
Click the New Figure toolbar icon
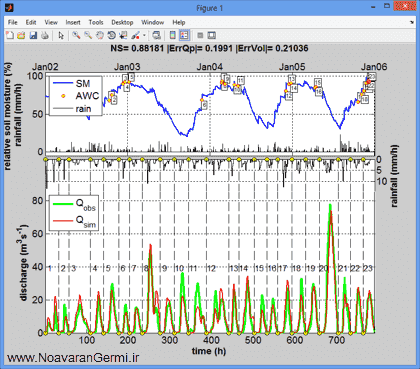10,35
